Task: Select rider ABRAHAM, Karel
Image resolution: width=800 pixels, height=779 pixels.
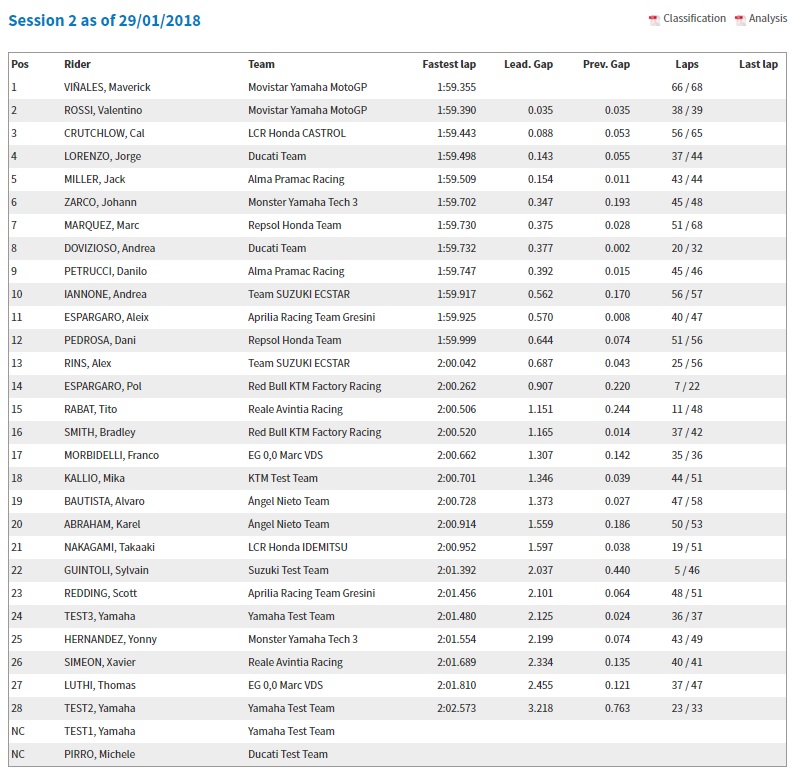Action: click(103, 524)
